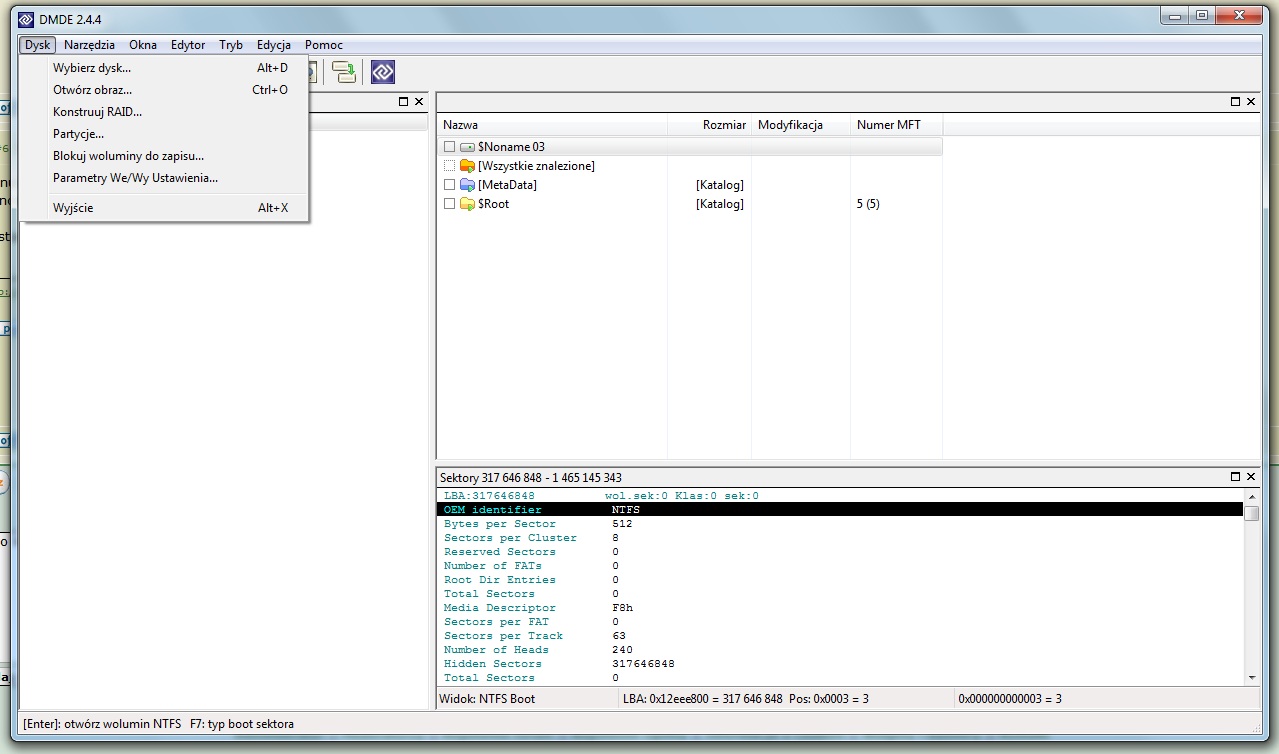The width and height of the screenshot is (1279, 754).
Task: Select the Root Dir Entries row
Action: [841, 580]
